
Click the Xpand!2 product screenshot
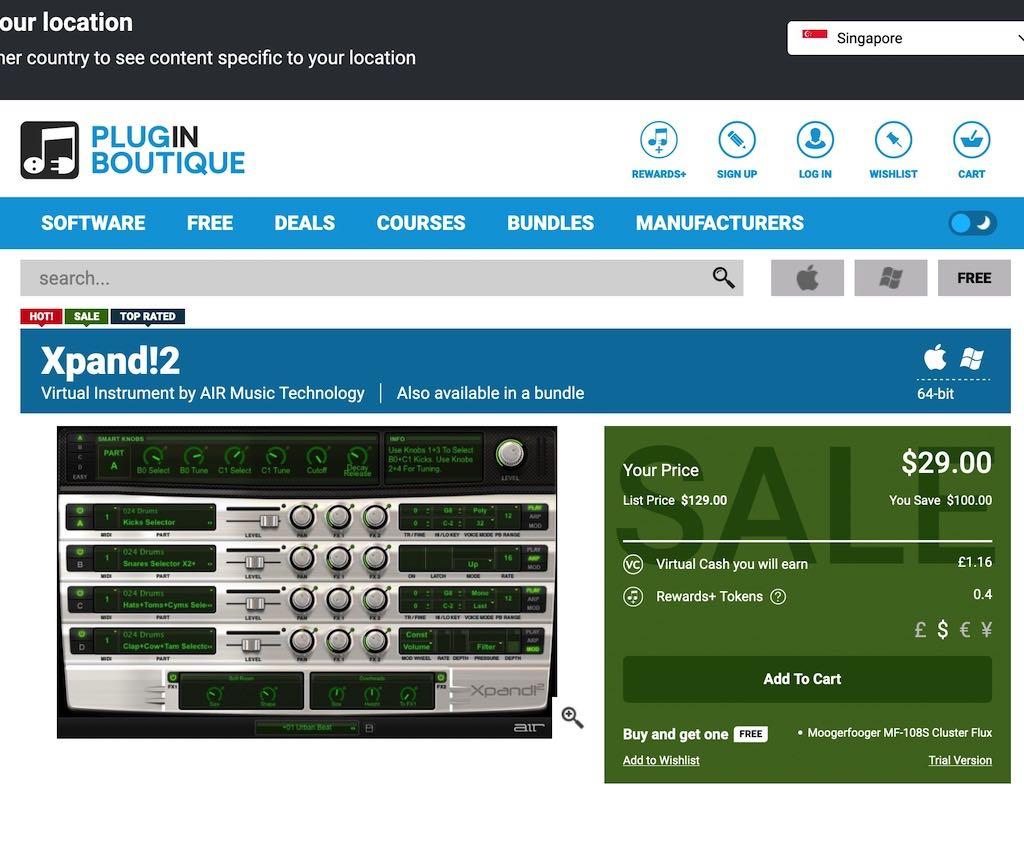click(306, 582)
